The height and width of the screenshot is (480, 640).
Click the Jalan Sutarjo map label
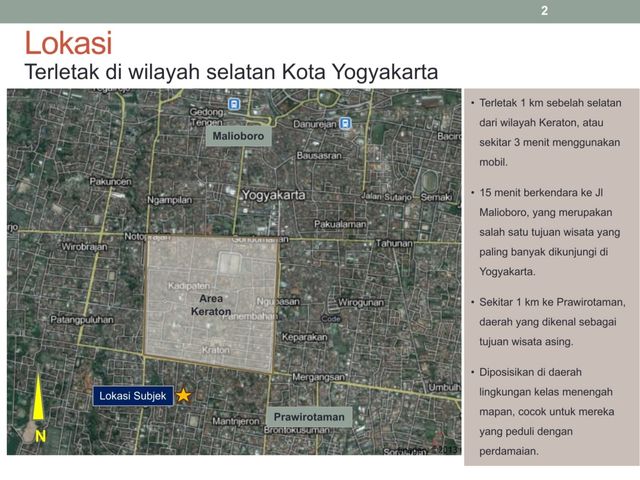(386, 197)
